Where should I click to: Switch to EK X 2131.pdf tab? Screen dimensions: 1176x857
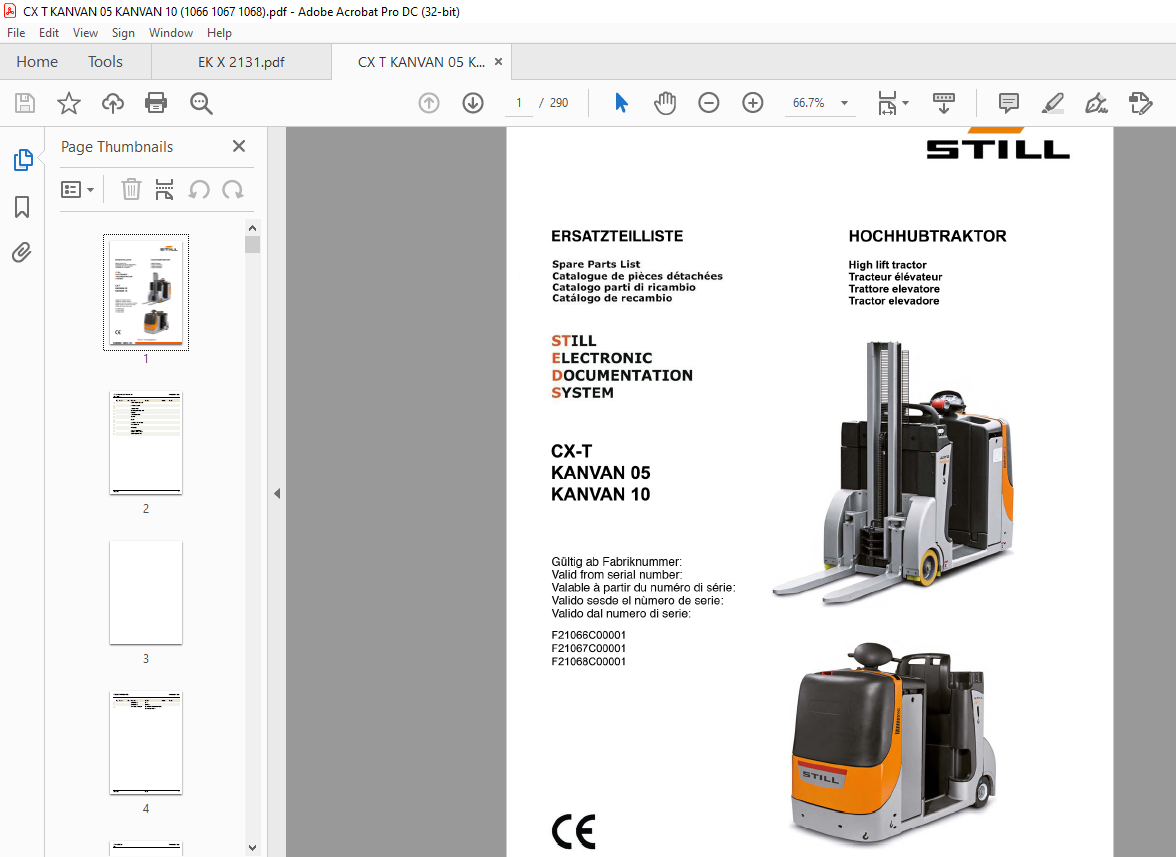(x=241, y=62)
